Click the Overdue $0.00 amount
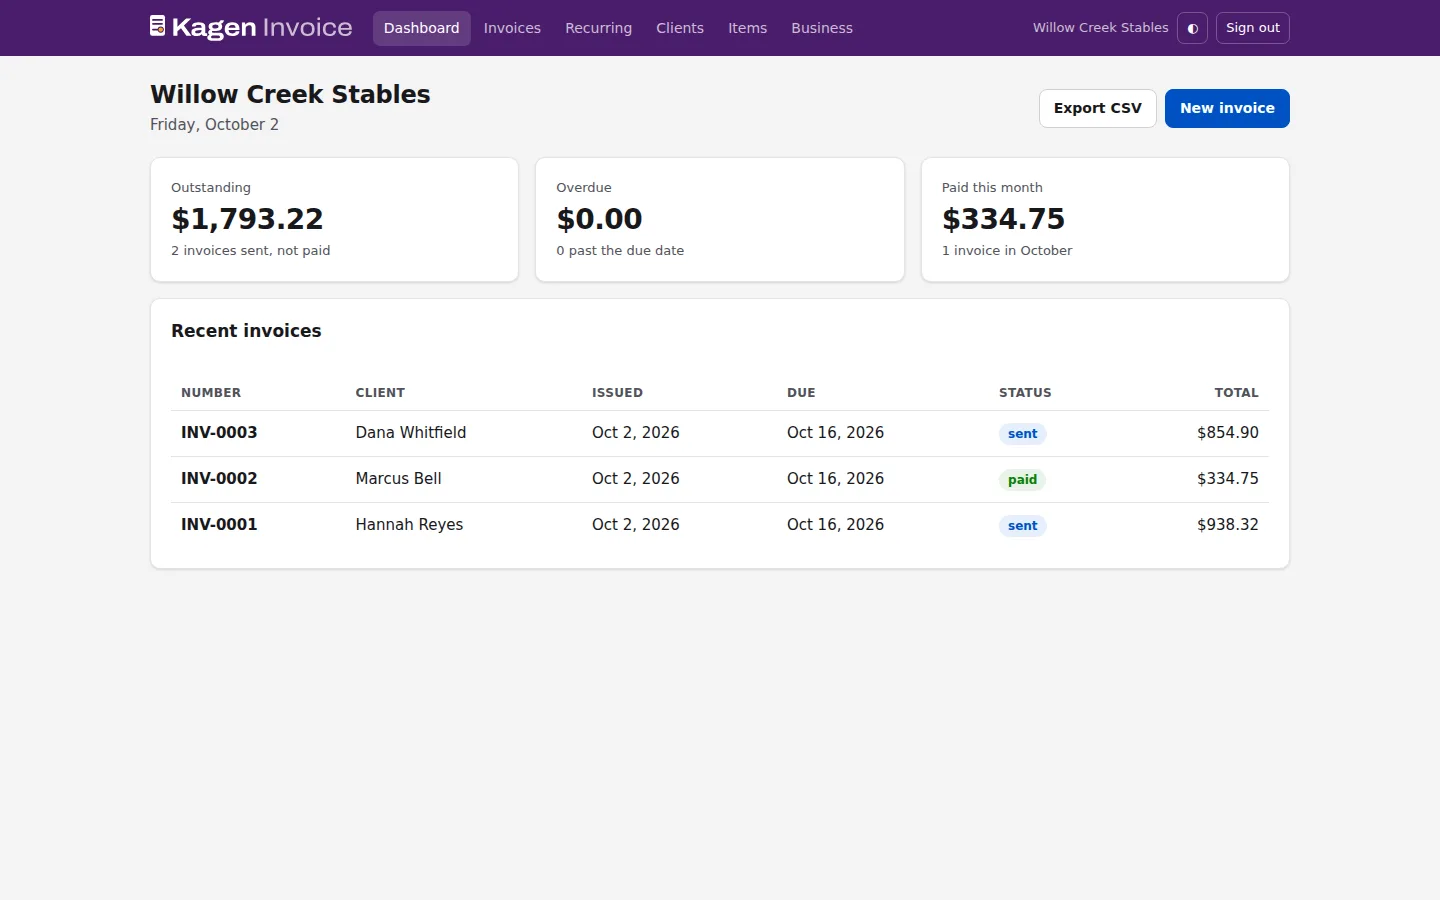This screenshot has width=1440, height=900. coord(599,219)
